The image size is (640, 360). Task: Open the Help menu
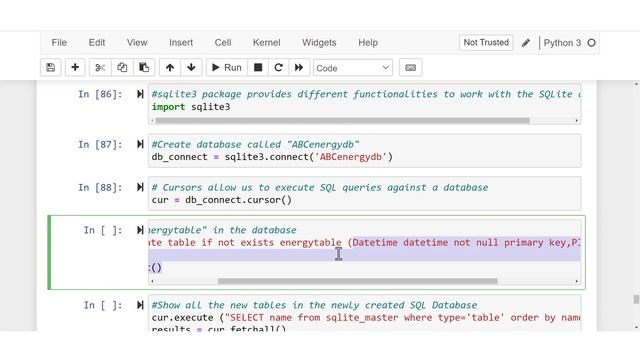(368, 42)
